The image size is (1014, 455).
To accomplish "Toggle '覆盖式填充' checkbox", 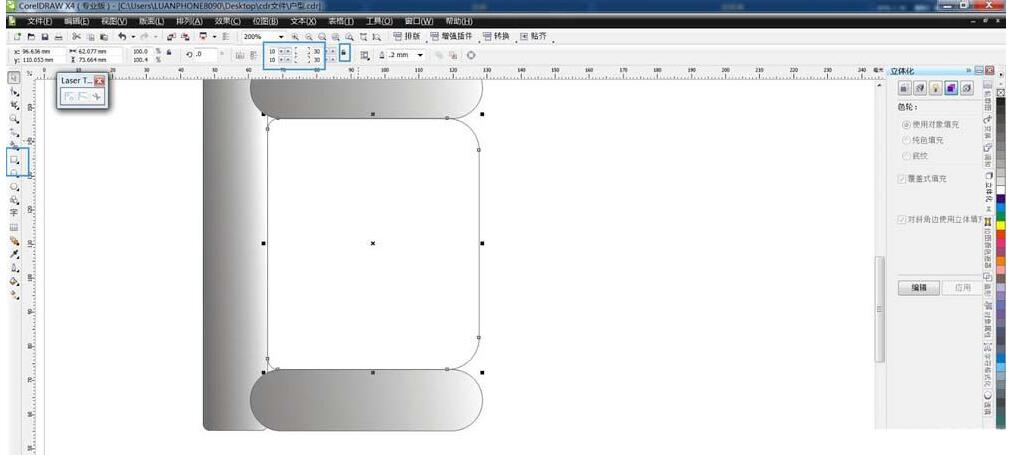I will [903, 179].
